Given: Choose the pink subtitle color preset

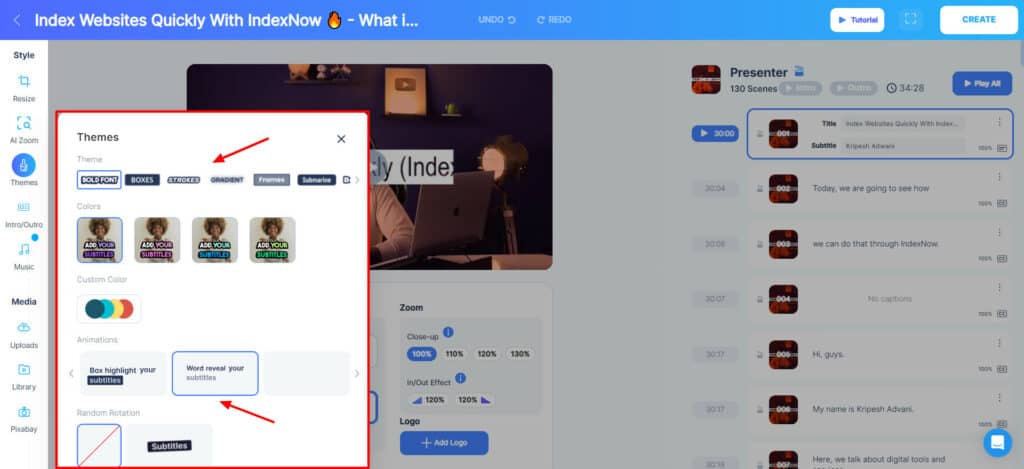Looking at the screenshot, I should (x=157, y=240).
